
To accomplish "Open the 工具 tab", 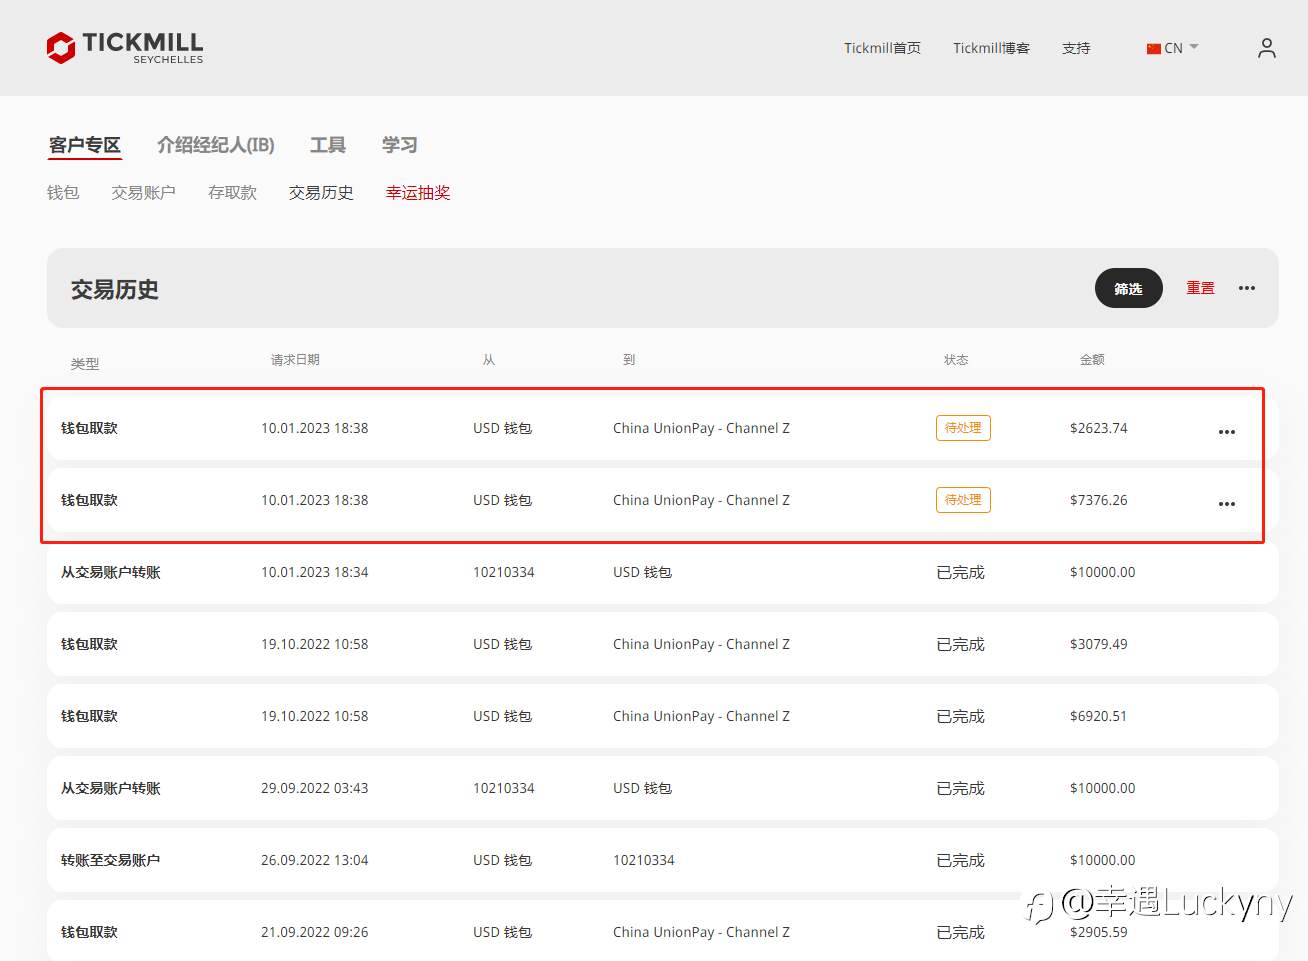I will 327,145.
